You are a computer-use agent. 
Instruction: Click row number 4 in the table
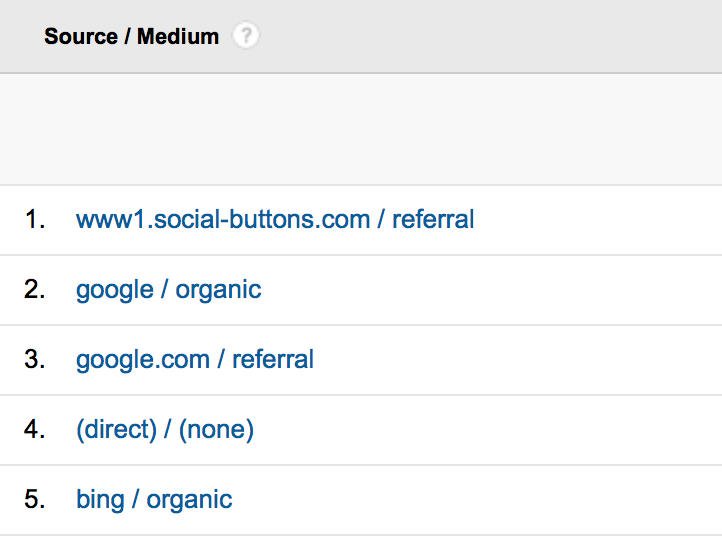click(35, 430)
